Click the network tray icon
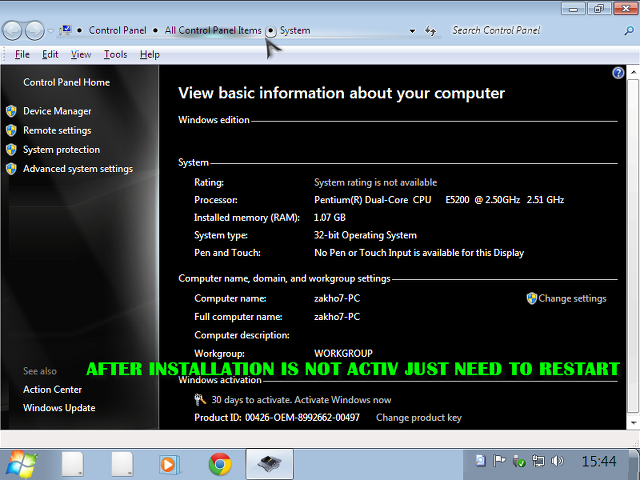Screen dimensions: 640x480 pyautogui.click(x=538, y=461)
